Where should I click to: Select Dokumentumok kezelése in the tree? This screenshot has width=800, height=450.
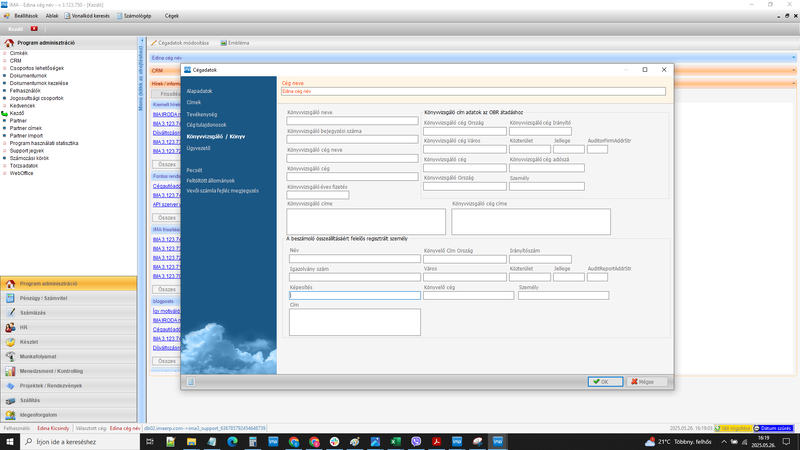[x=39, y=83]
